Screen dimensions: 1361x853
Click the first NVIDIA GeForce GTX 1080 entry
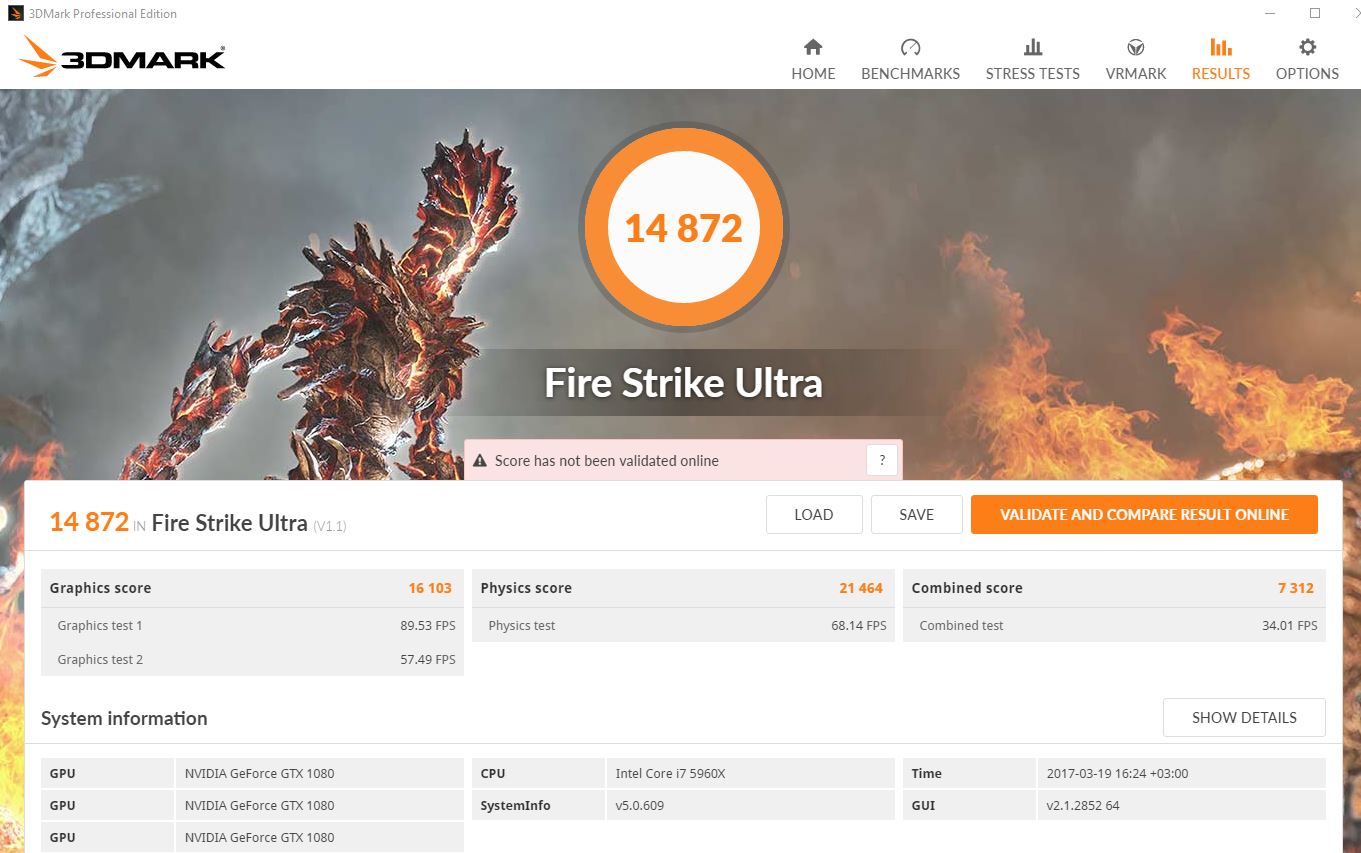click(x=260, y=773)
